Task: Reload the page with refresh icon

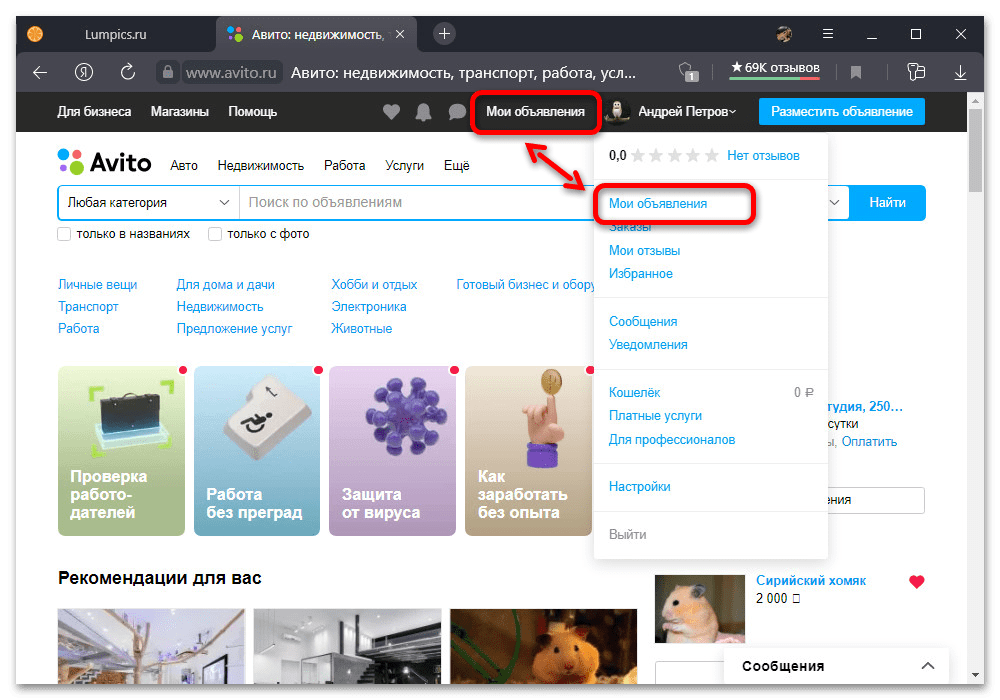Action: [x=127, y=72]
